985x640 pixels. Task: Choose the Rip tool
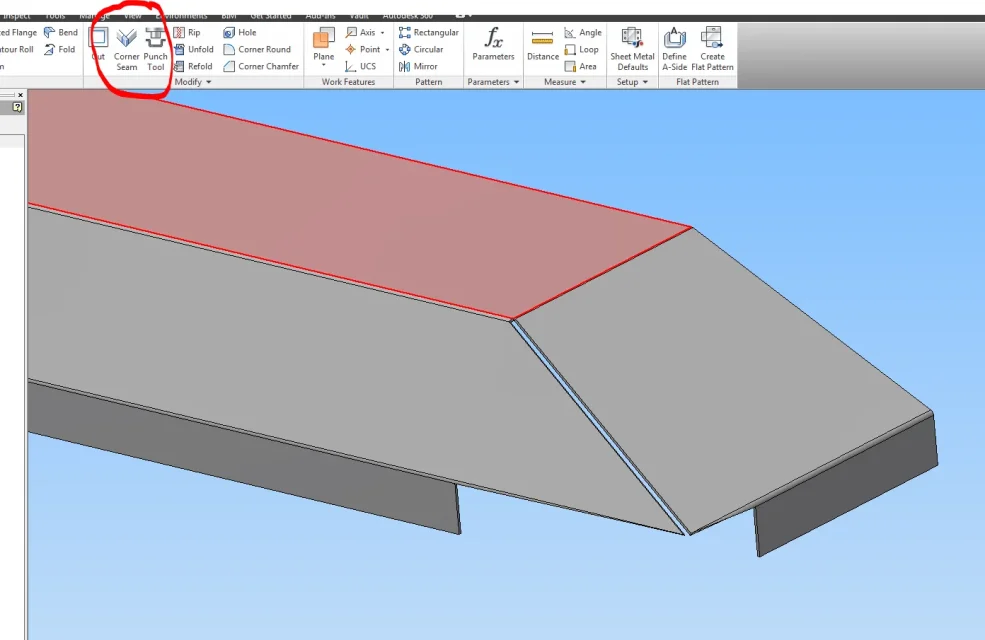187,32
